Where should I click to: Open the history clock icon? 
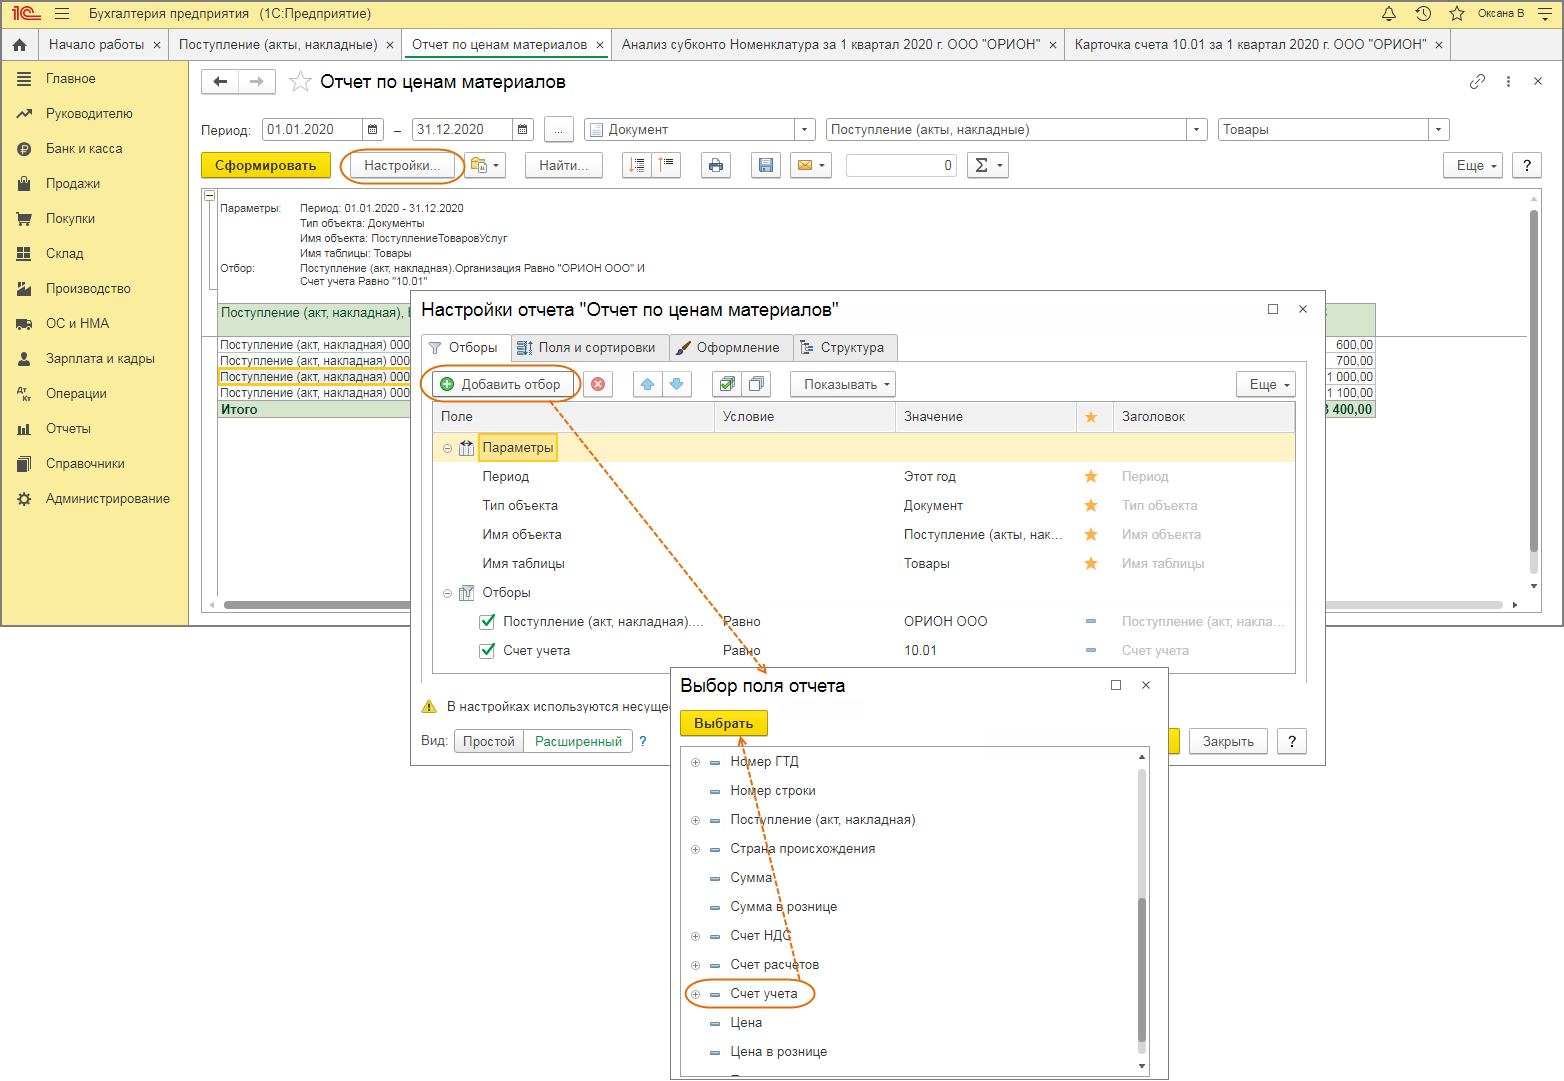coord(1423,14)
